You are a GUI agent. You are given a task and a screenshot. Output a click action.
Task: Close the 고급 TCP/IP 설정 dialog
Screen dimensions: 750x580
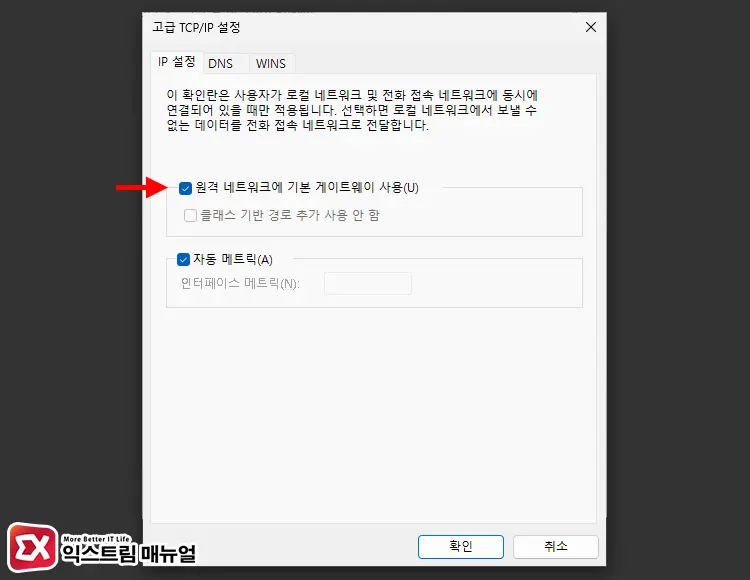click(x=591, y=27)
